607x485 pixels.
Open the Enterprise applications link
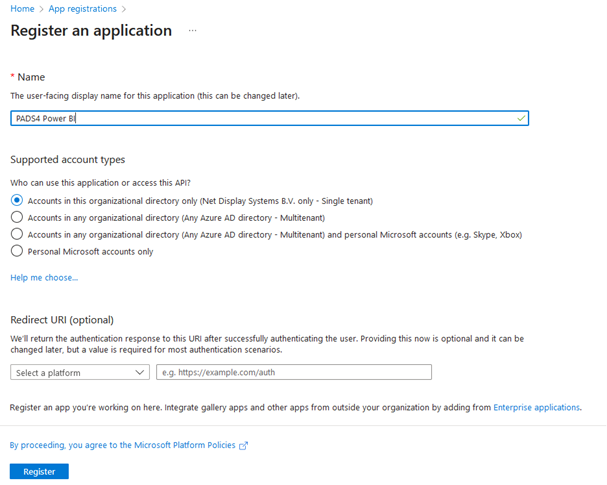(537, 407)
